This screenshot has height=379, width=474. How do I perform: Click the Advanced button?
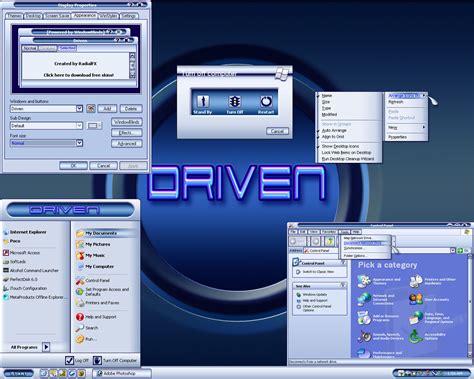click(127, 144)
